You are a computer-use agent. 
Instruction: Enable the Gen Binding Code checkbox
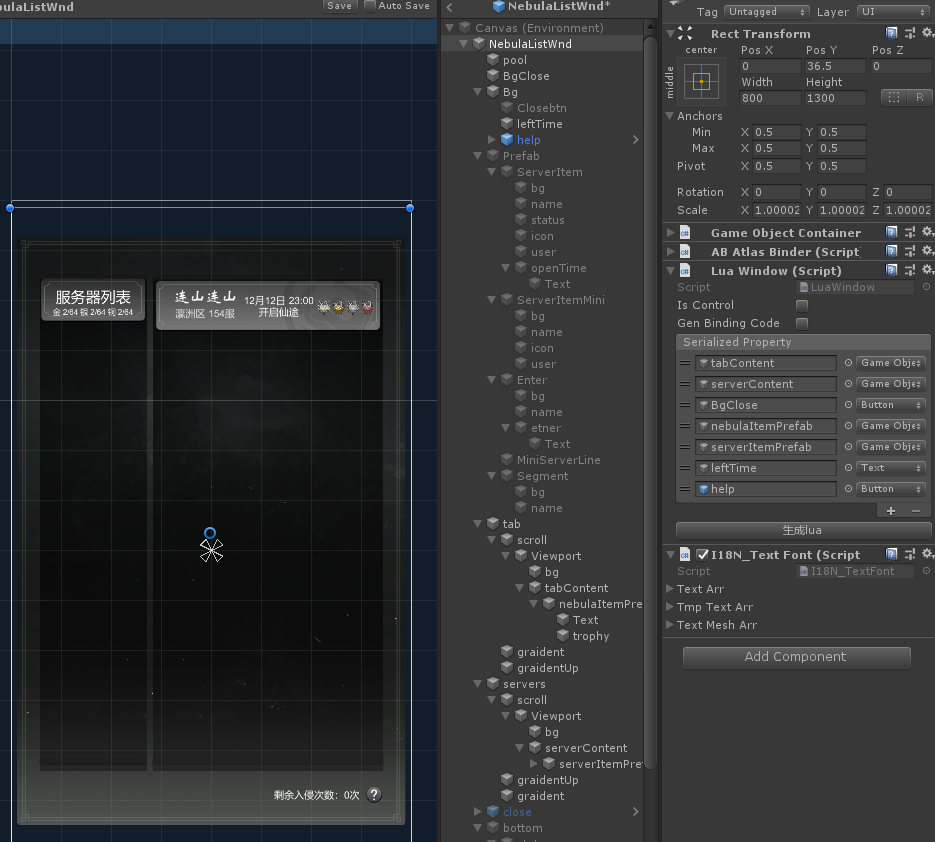(x=802, y=323)
